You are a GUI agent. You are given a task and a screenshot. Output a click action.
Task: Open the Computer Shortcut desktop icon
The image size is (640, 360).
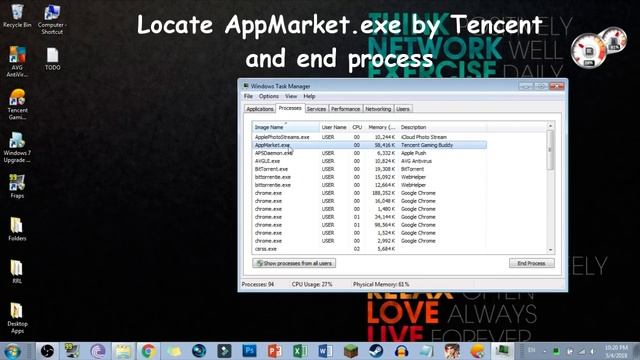(x=52, y=19)
